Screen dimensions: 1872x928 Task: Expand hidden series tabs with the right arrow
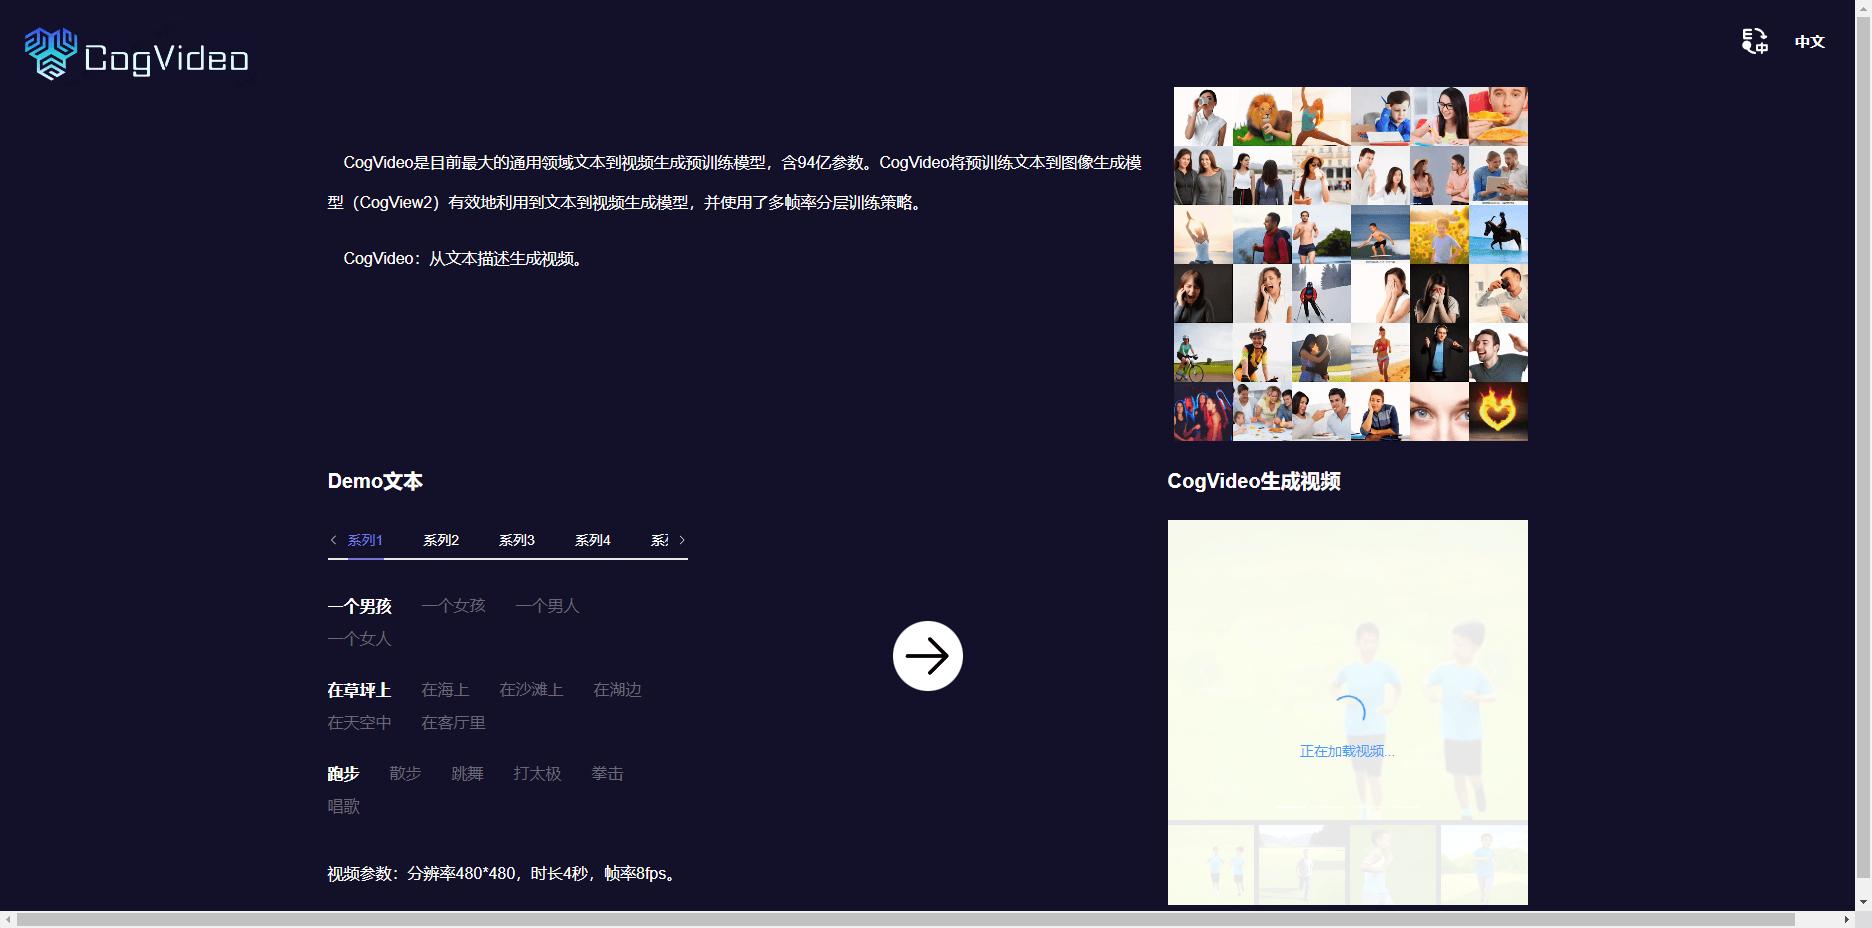683,539
